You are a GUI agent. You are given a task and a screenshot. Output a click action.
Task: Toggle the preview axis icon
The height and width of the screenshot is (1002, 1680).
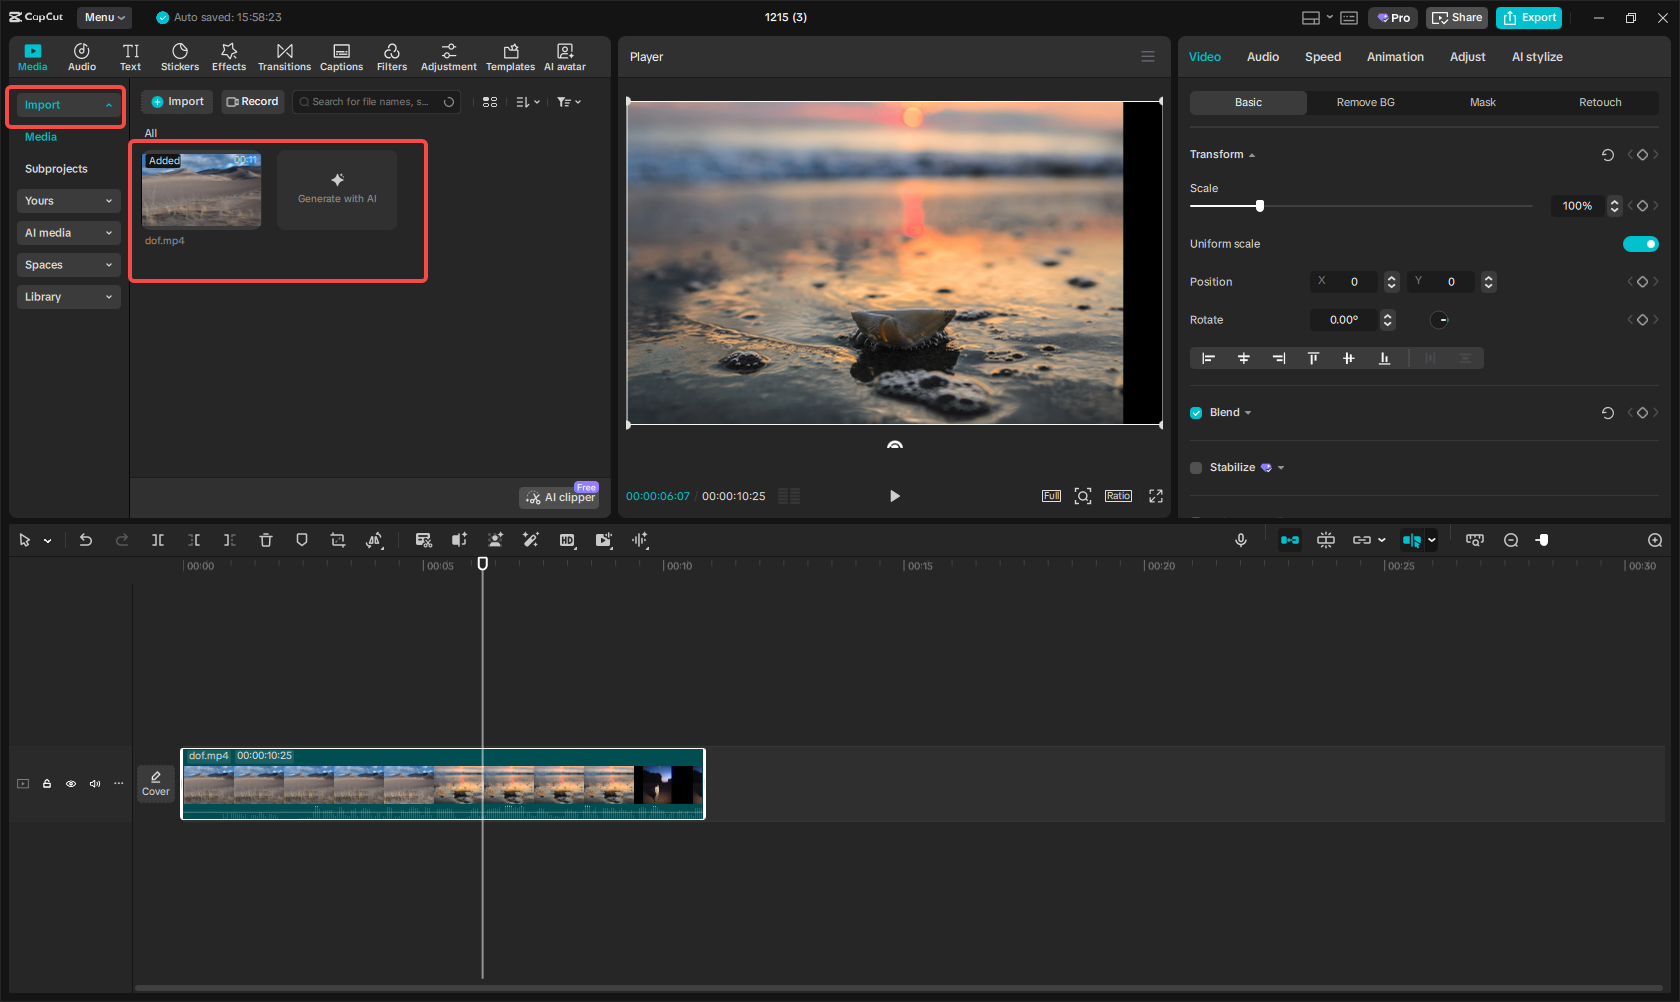click(x=1412, y=540)
